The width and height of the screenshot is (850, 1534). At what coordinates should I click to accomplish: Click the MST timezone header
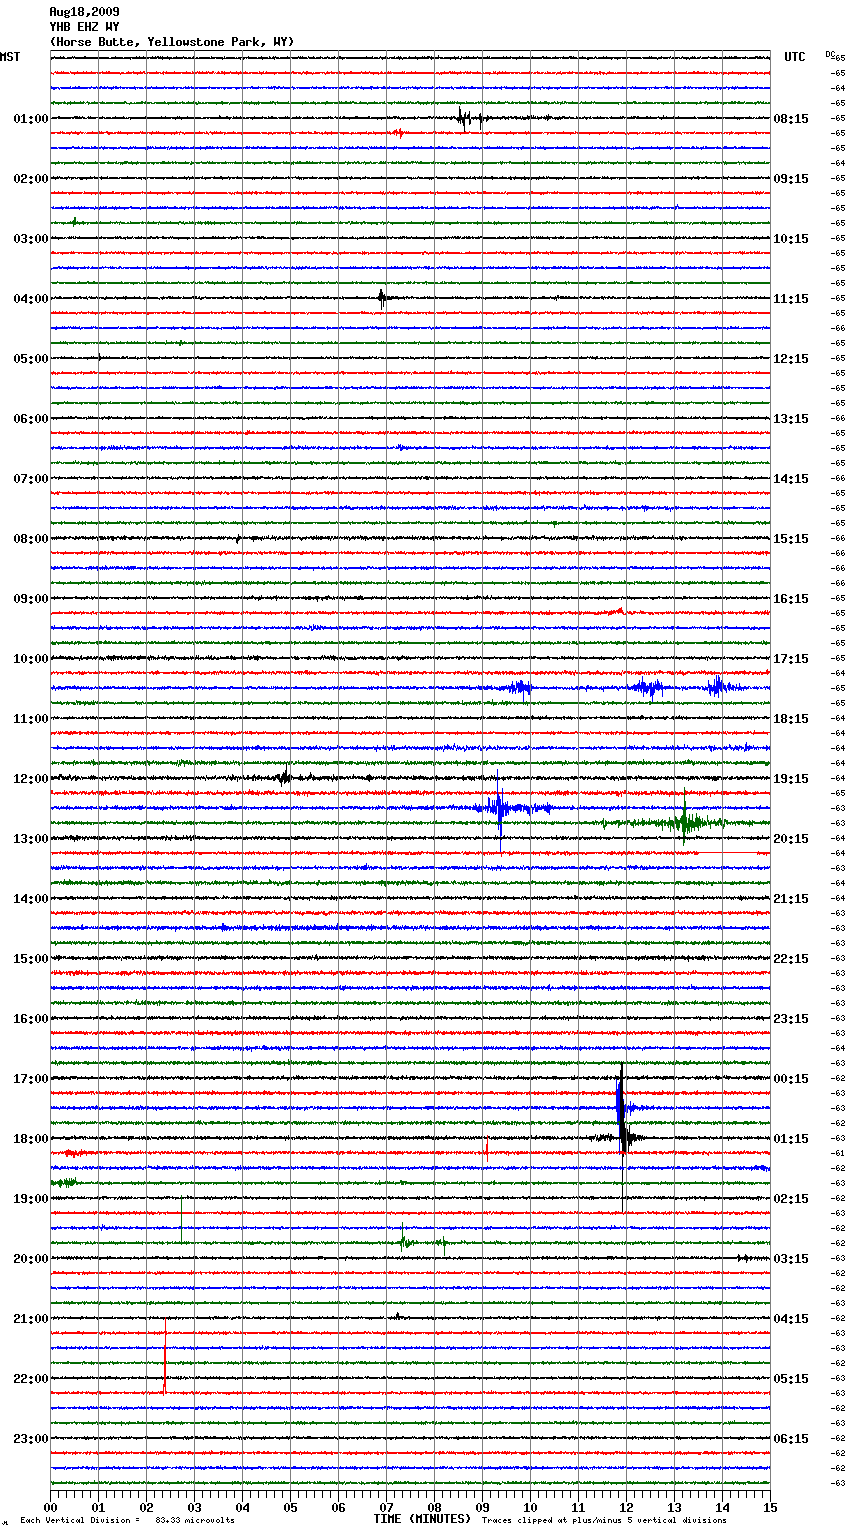coord(10,57)
